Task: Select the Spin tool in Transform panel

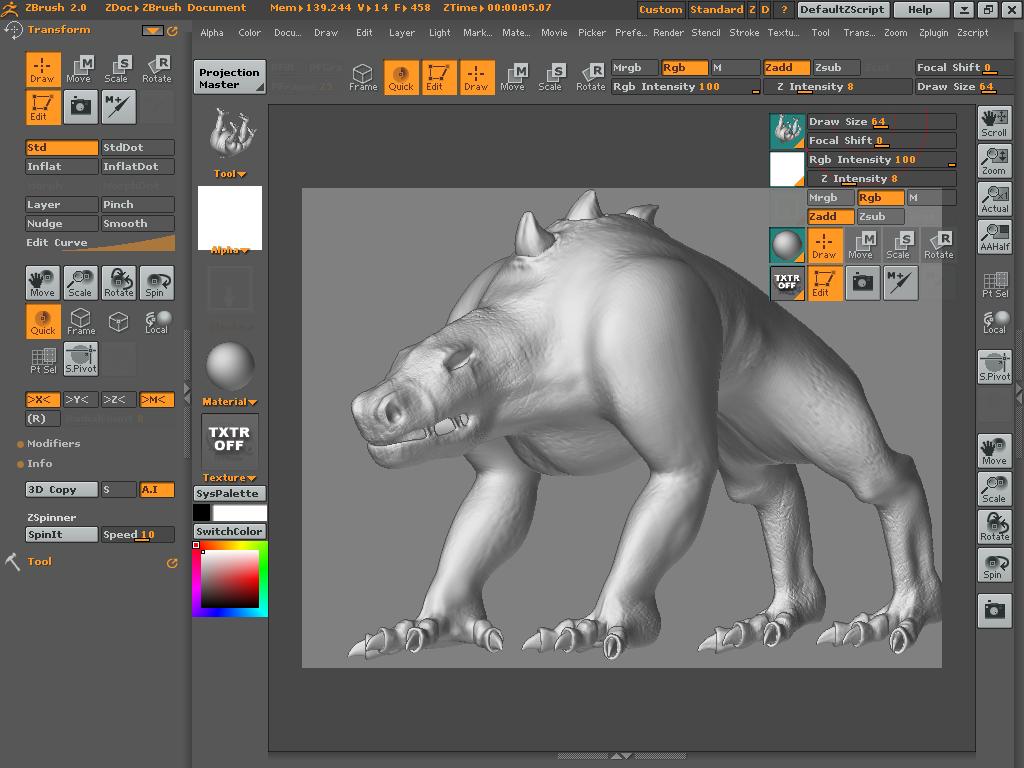Action: click(155, 283)
